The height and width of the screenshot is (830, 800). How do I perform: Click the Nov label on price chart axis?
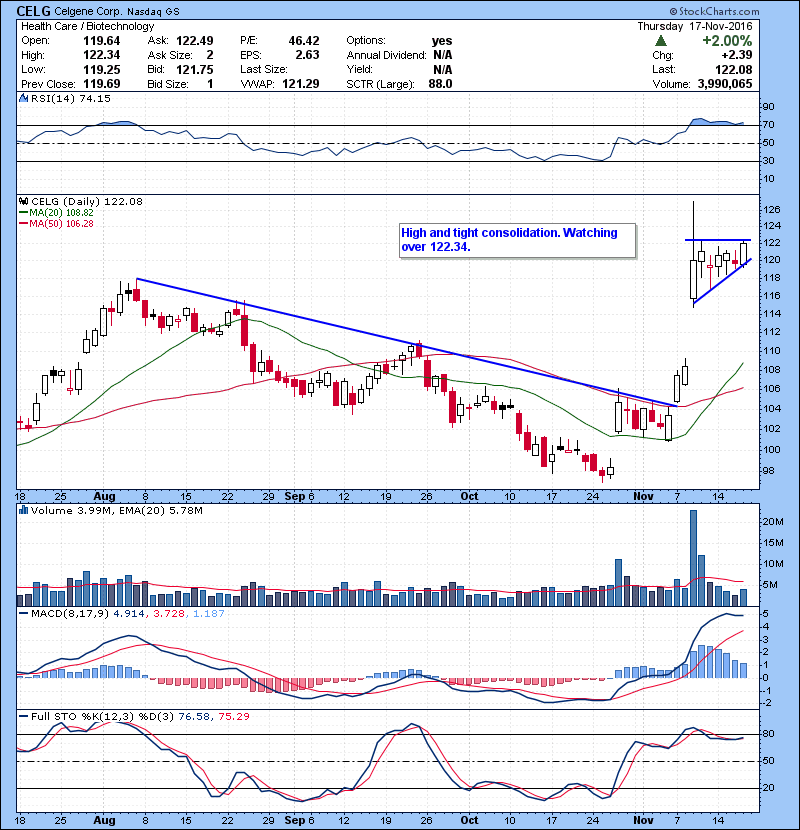(643, 497)
